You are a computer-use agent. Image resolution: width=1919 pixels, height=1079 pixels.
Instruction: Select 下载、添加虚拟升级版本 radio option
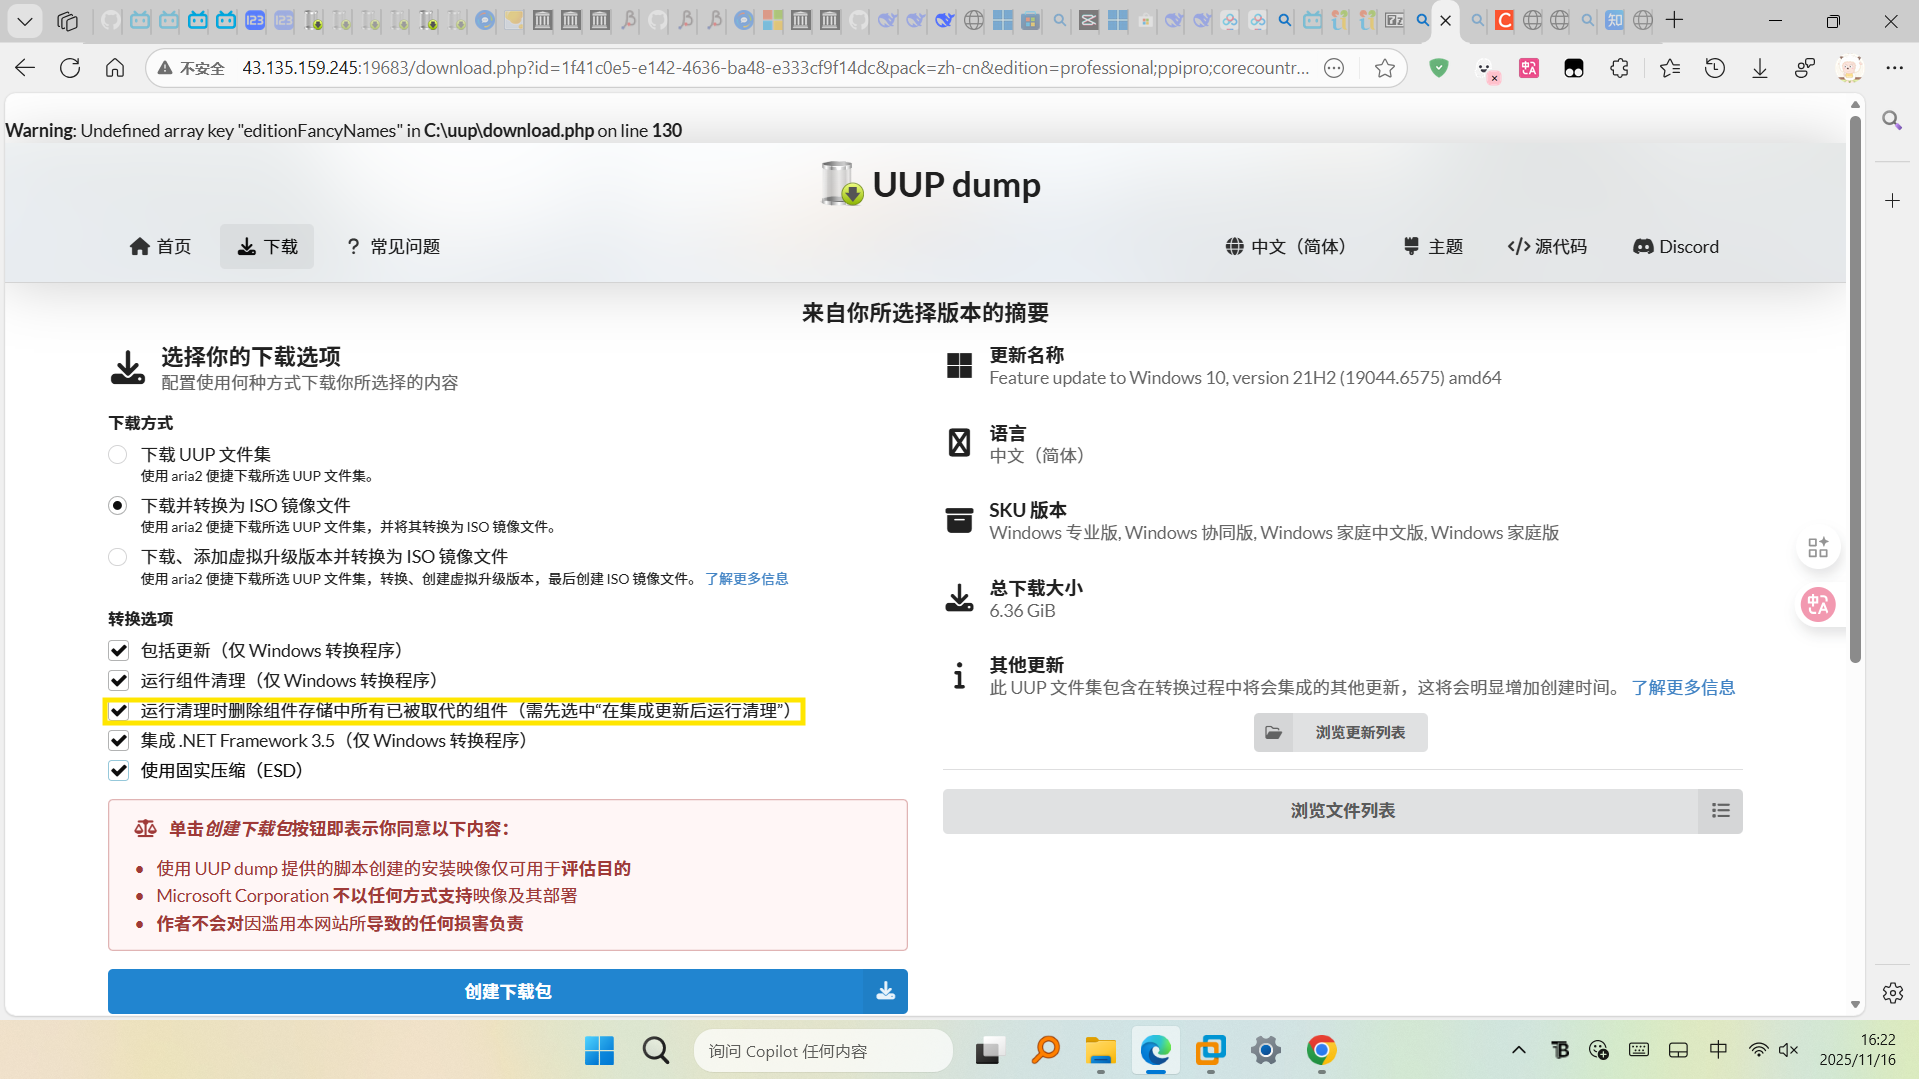(118, 557)
